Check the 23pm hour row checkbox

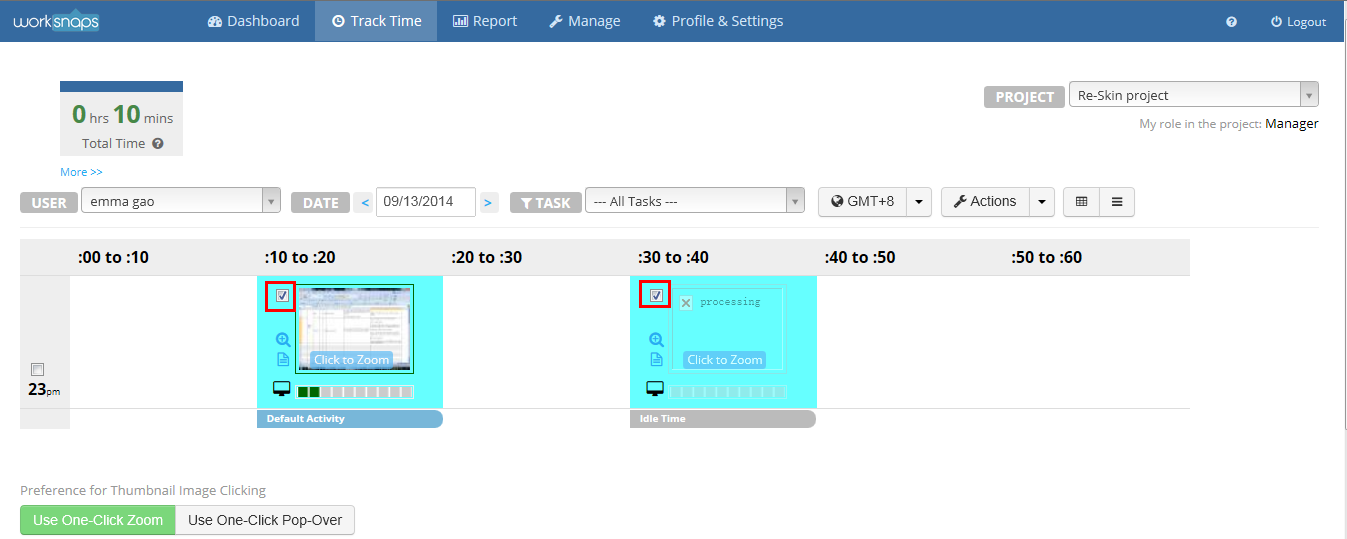[x=37, y=369]
